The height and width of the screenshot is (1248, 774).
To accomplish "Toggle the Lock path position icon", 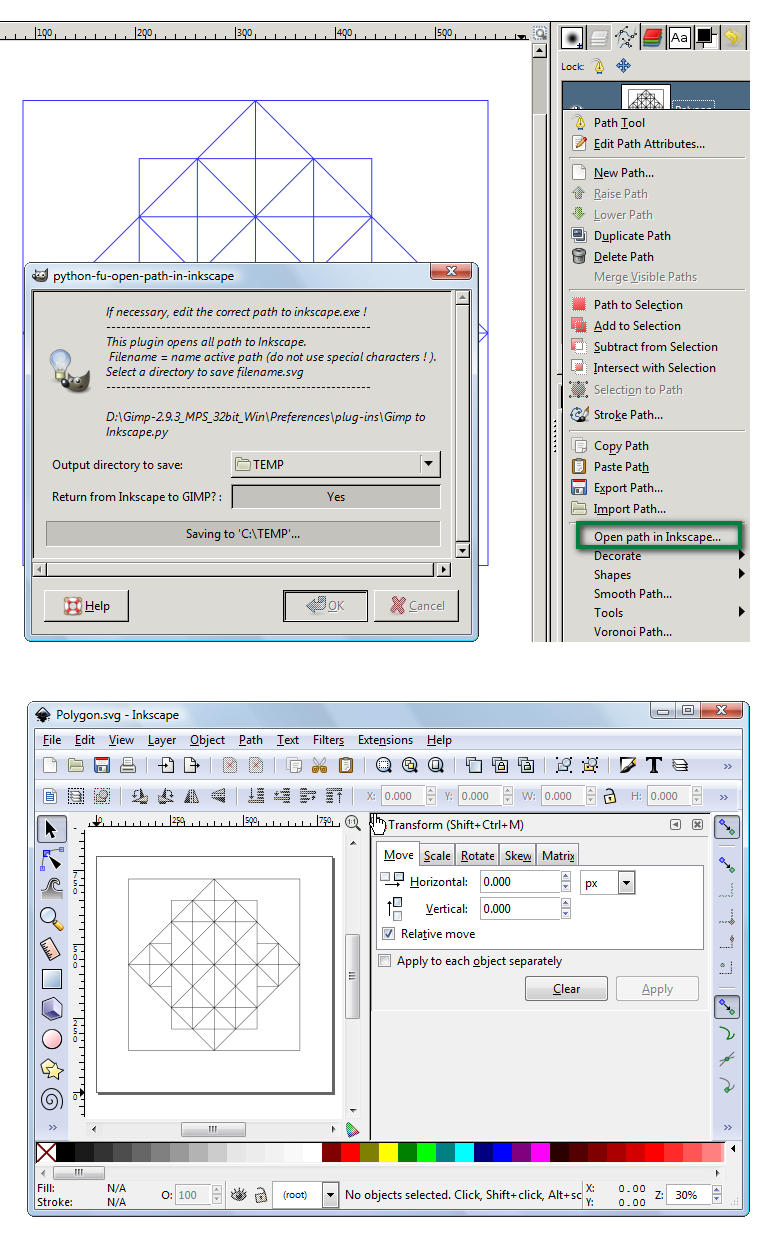I will coord(623,66).
